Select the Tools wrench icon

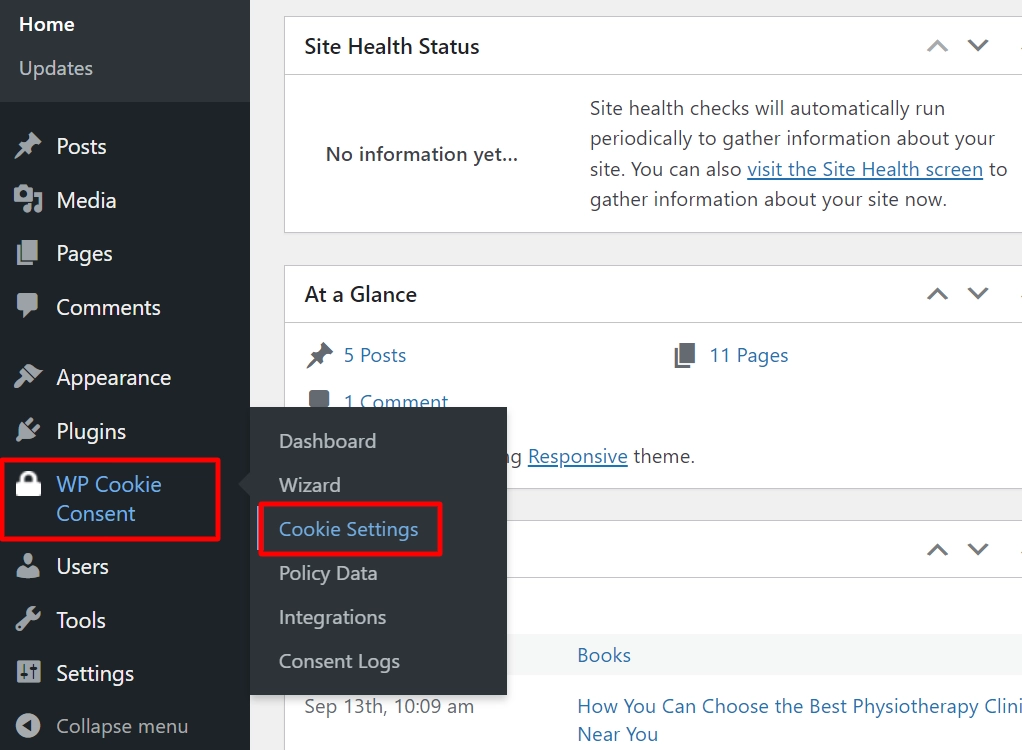pos(27,620)
